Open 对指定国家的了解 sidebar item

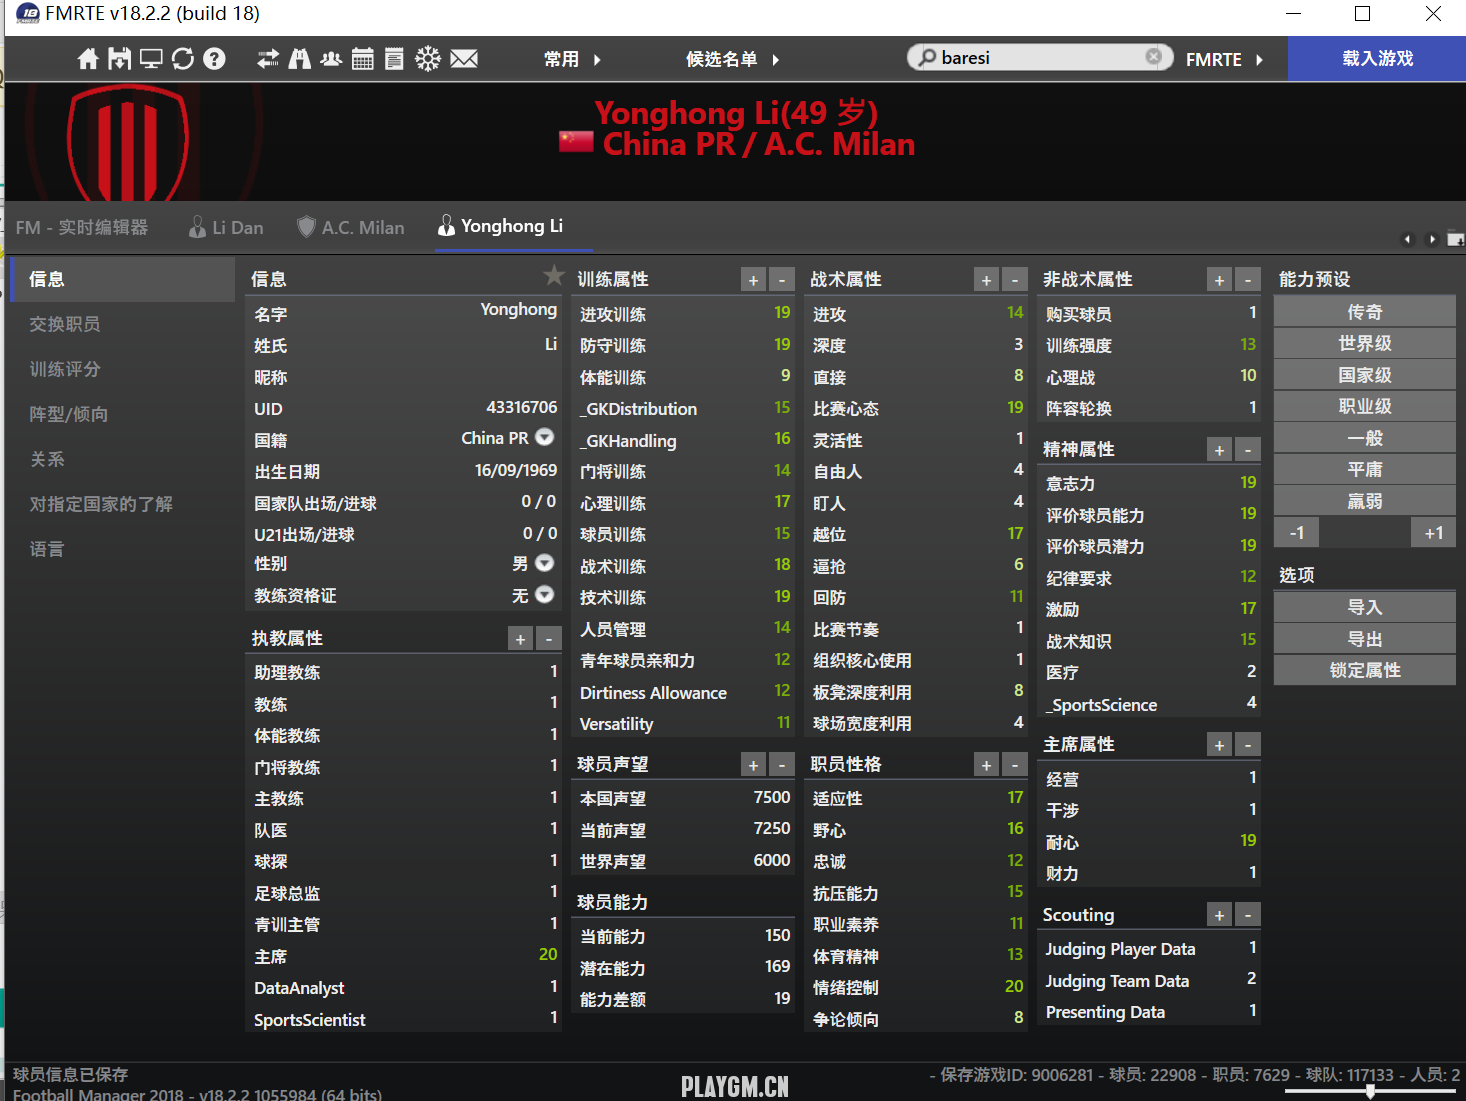click(122, 504)
